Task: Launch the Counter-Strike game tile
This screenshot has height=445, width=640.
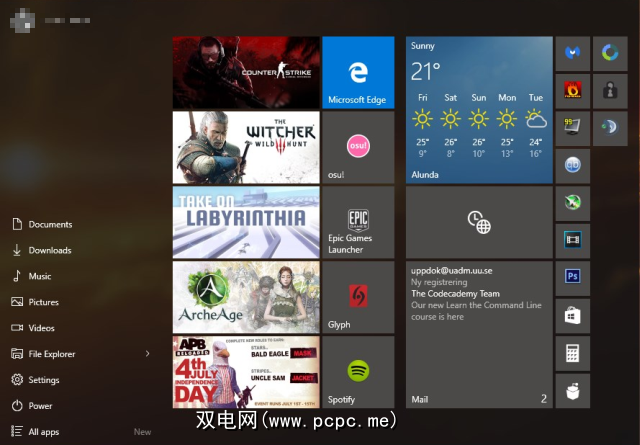Action: click(246, 72)
